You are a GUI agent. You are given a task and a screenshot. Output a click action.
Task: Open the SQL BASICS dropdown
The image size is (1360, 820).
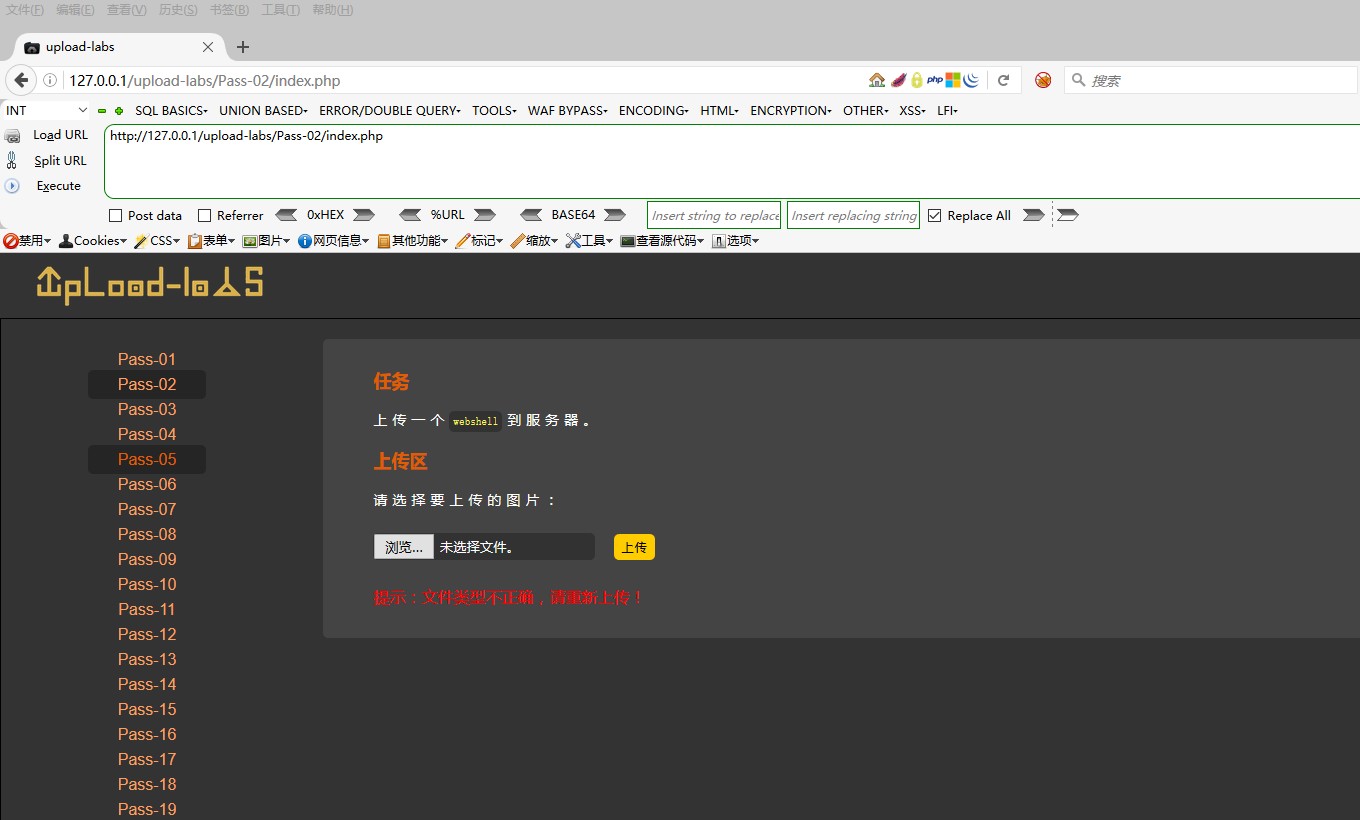tap(170, 110)
